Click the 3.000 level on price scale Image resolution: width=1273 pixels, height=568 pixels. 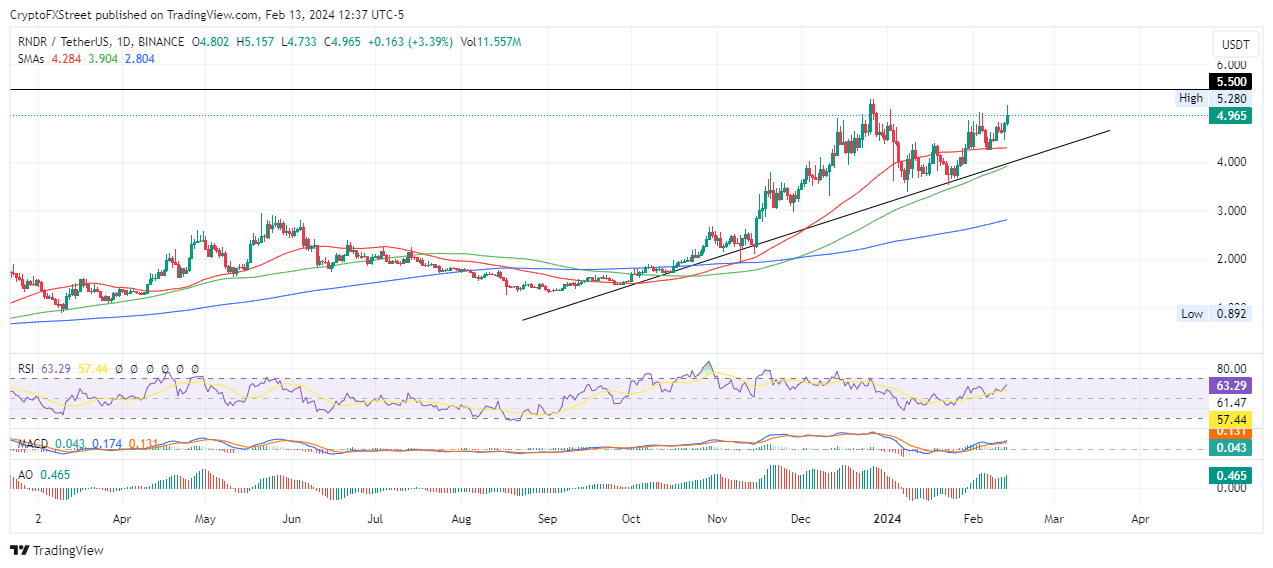tap(1229, 211)
